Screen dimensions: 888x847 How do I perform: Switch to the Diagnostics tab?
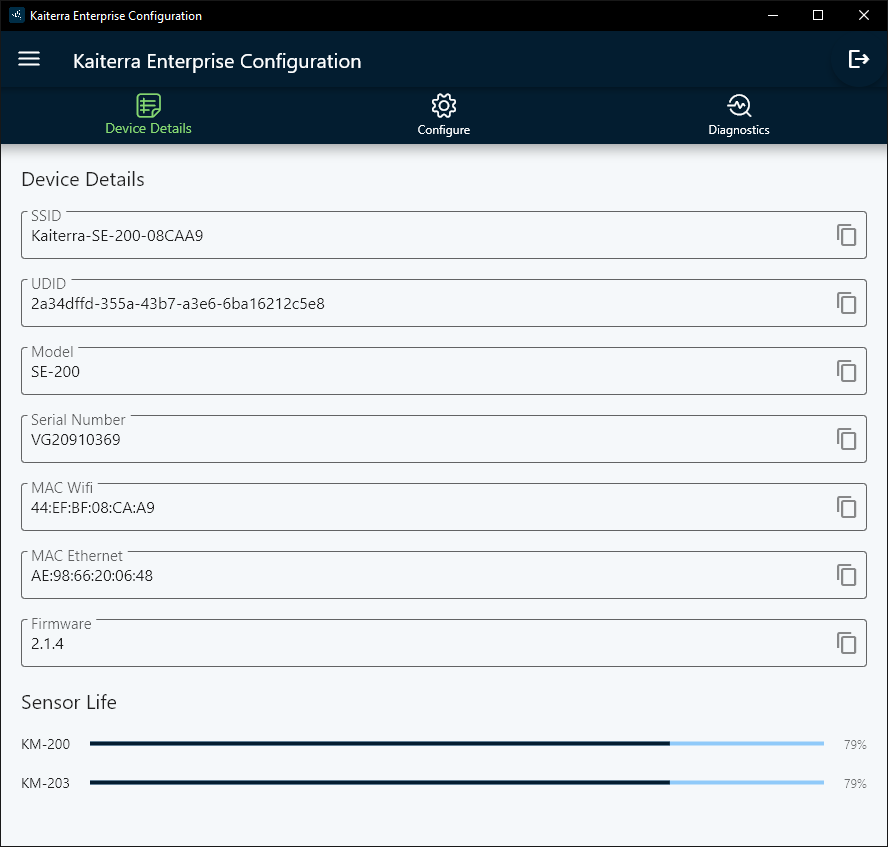pyautogui.click(x=738, y=115)
